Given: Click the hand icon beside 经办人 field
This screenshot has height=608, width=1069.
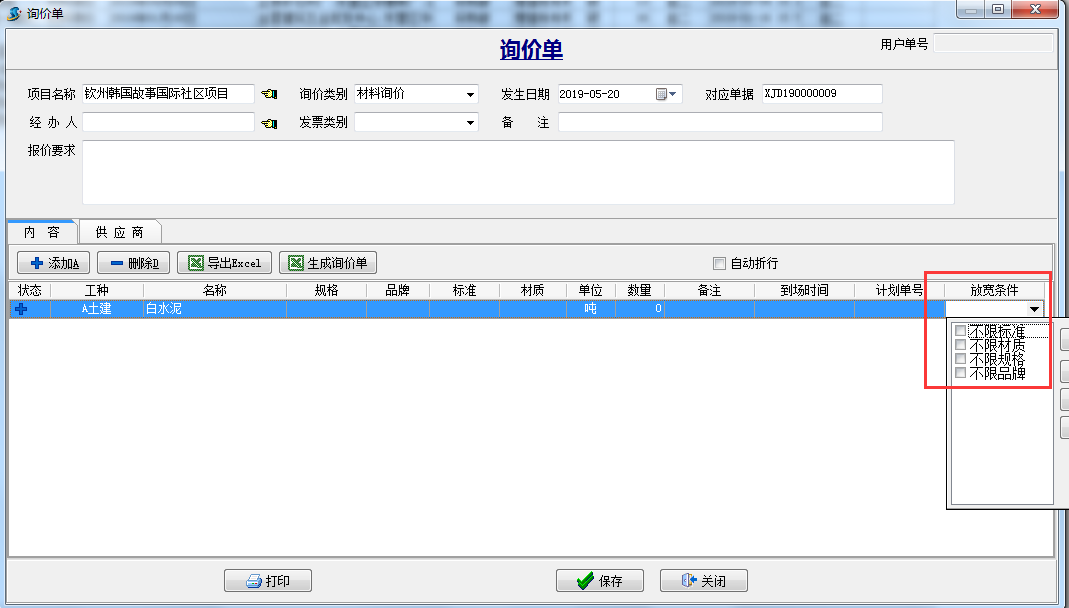Looking at the screenshot, I should click(x=269, y=123).
